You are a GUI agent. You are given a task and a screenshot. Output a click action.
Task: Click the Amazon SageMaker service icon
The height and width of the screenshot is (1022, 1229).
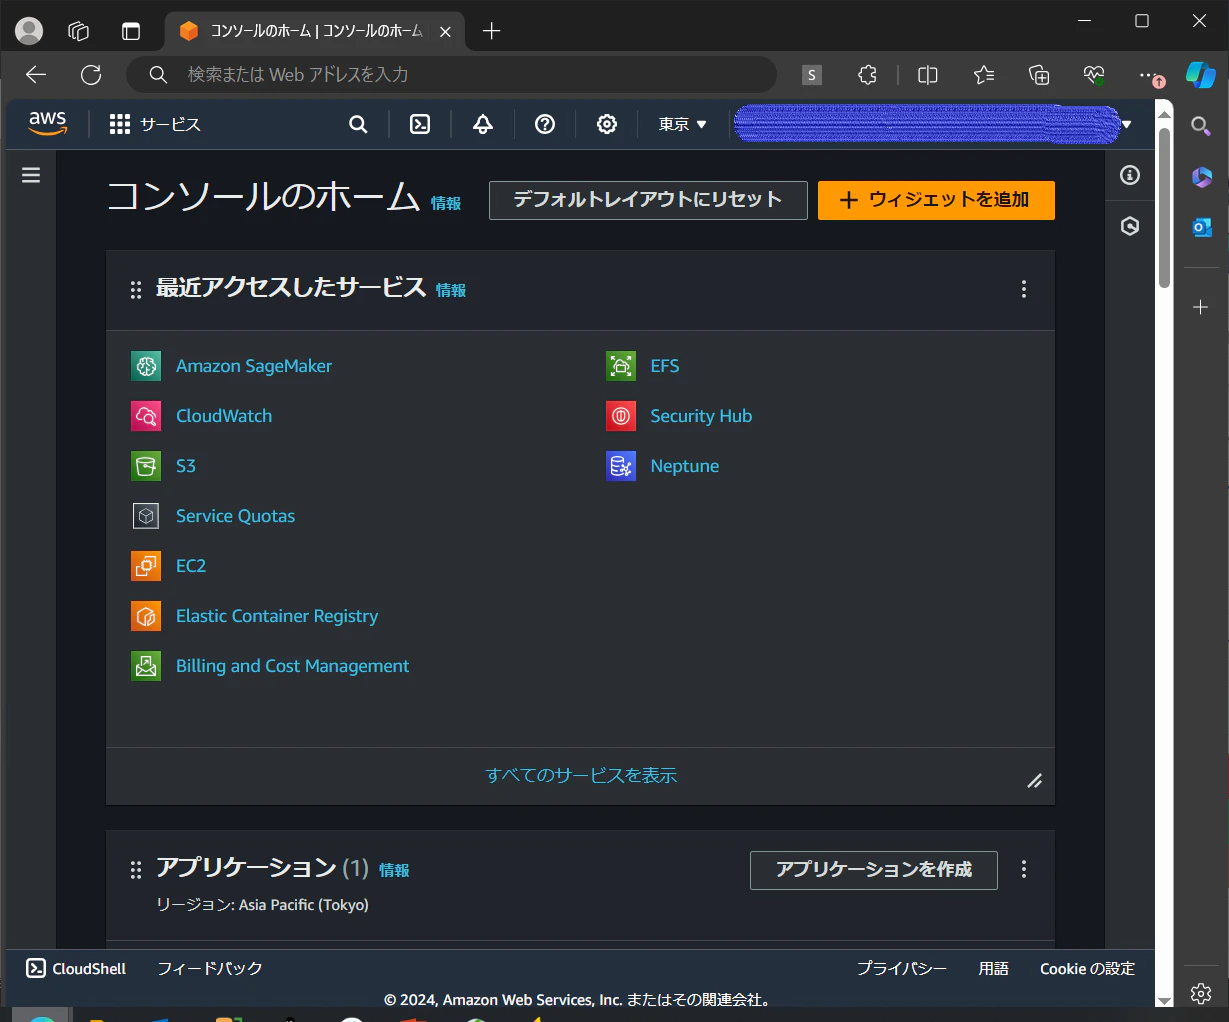tap(146, 366)
